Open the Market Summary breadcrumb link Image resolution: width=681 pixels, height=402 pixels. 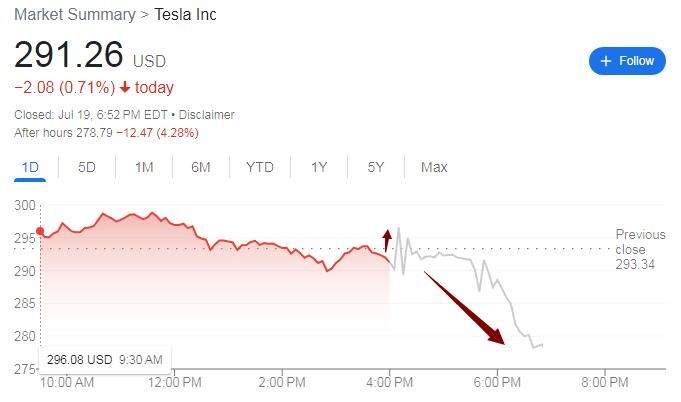tap(75, 15)
